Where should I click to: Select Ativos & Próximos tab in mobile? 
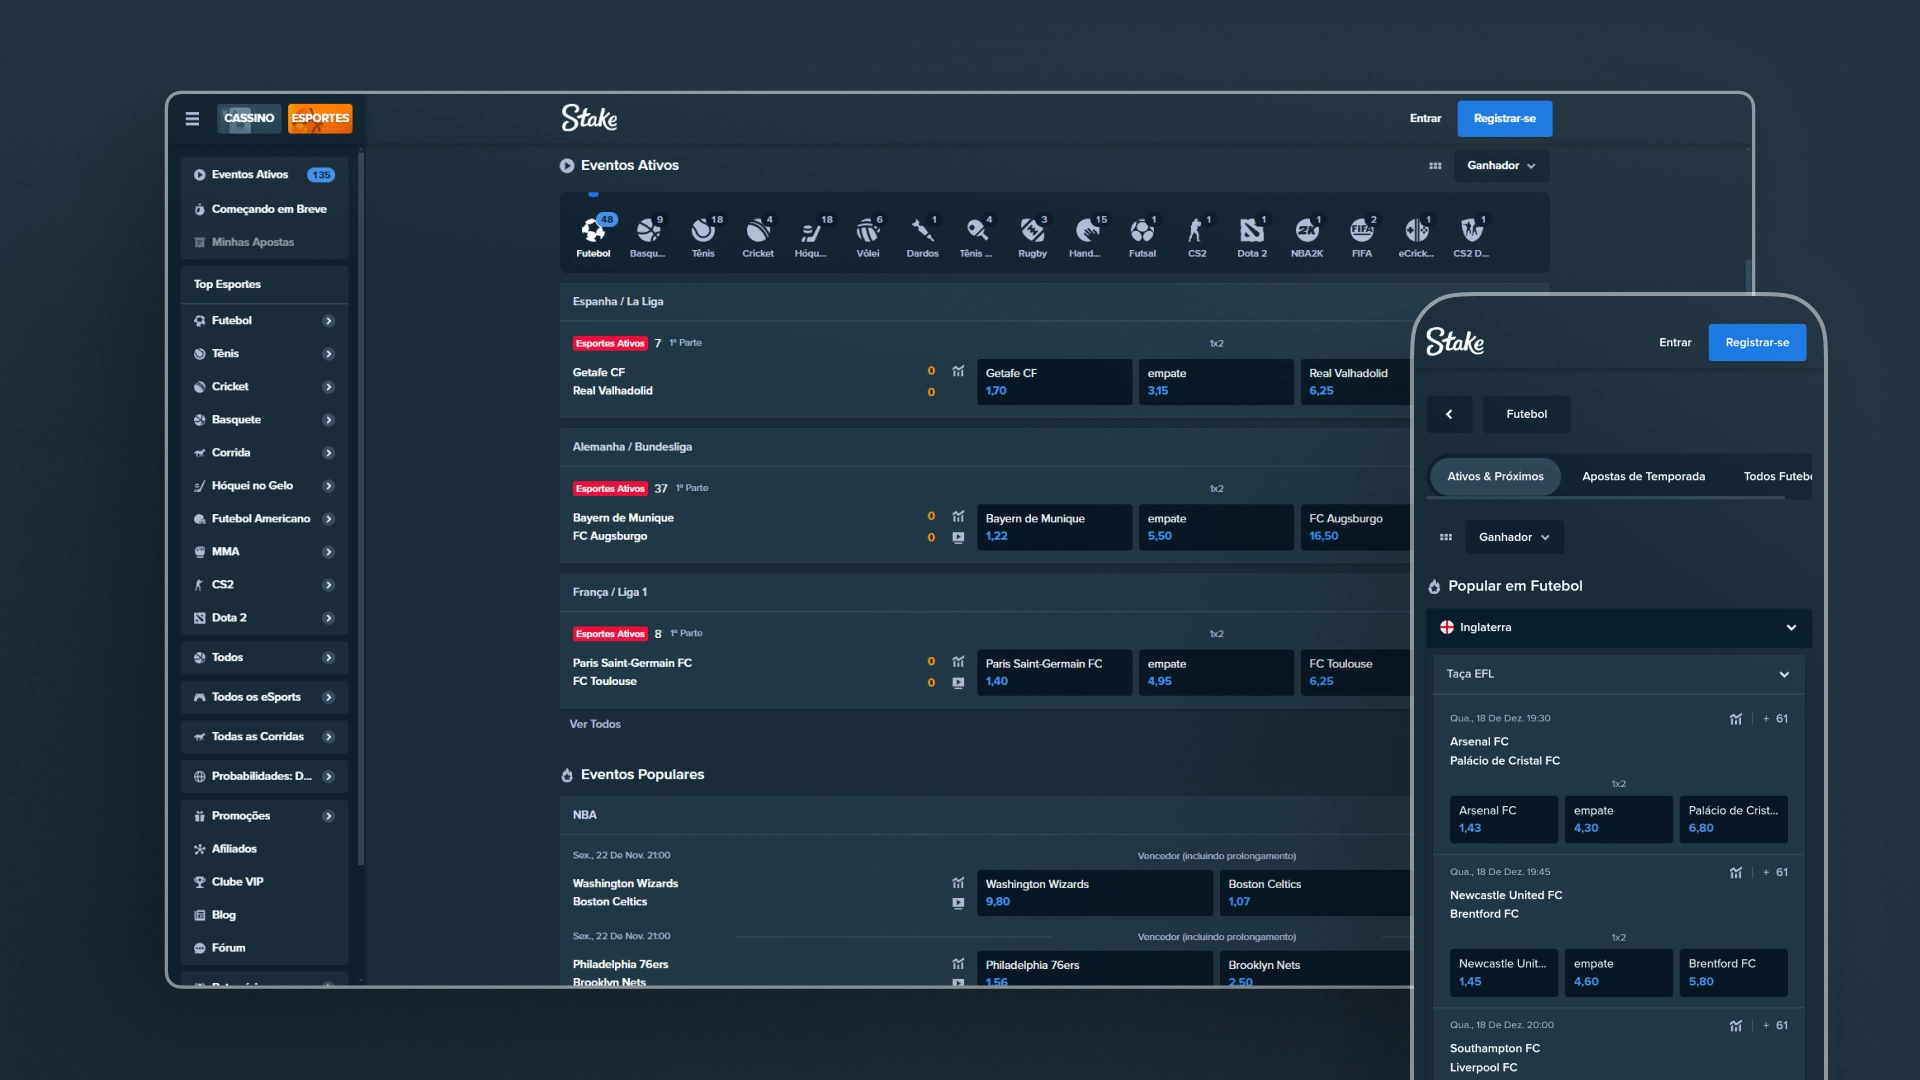(1495, 477)
